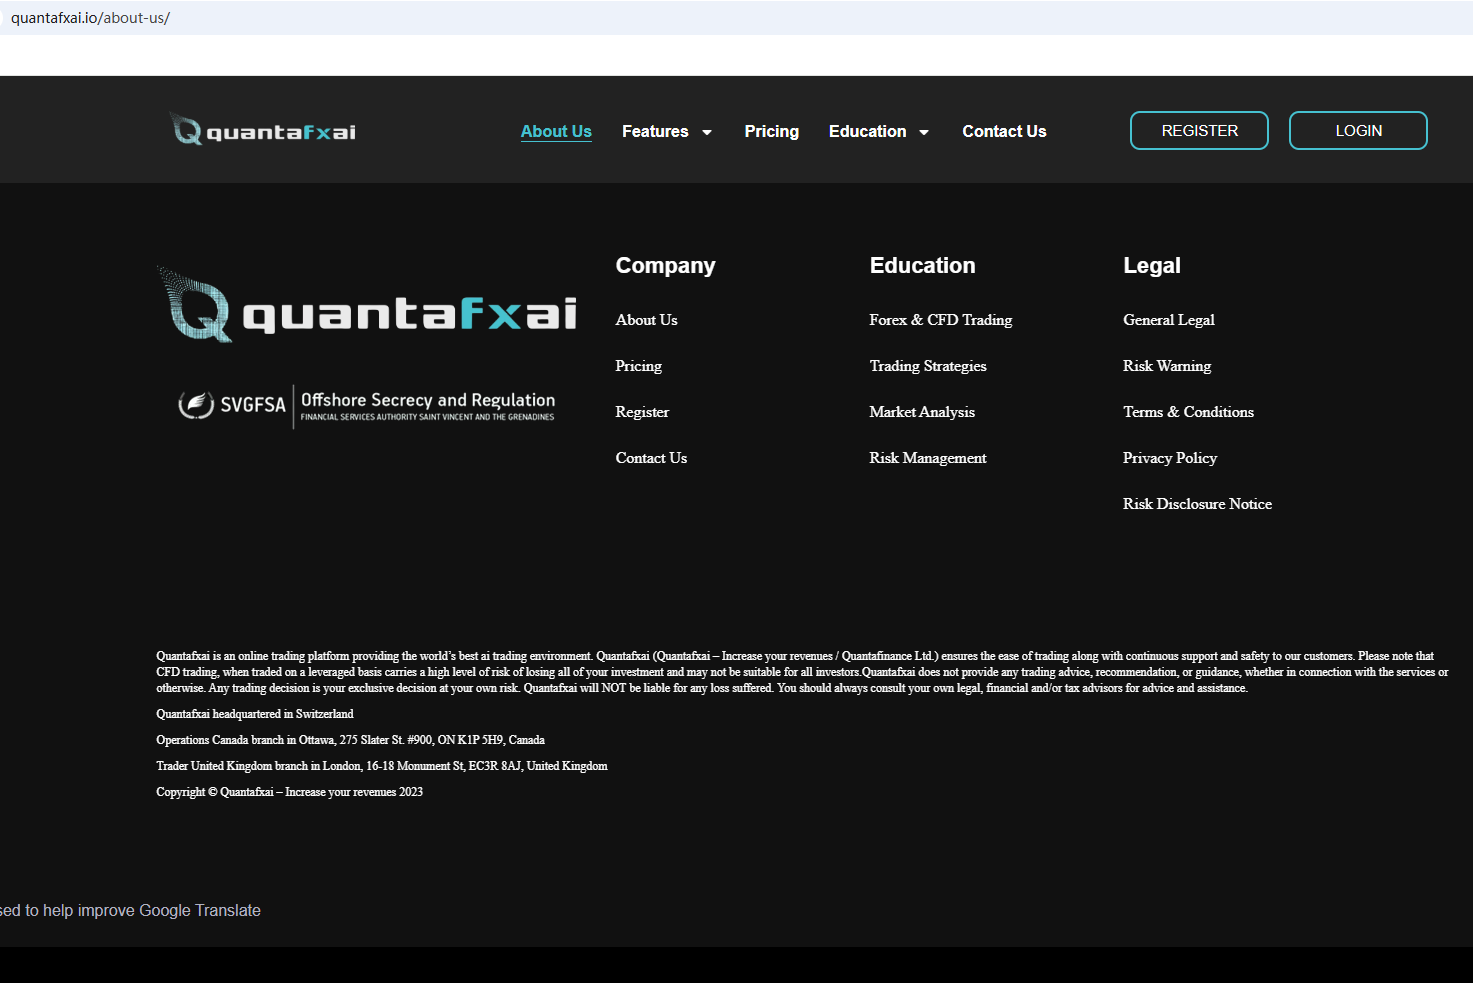Open the About Us footer link

pyautogui.click(x=646, y=320)
